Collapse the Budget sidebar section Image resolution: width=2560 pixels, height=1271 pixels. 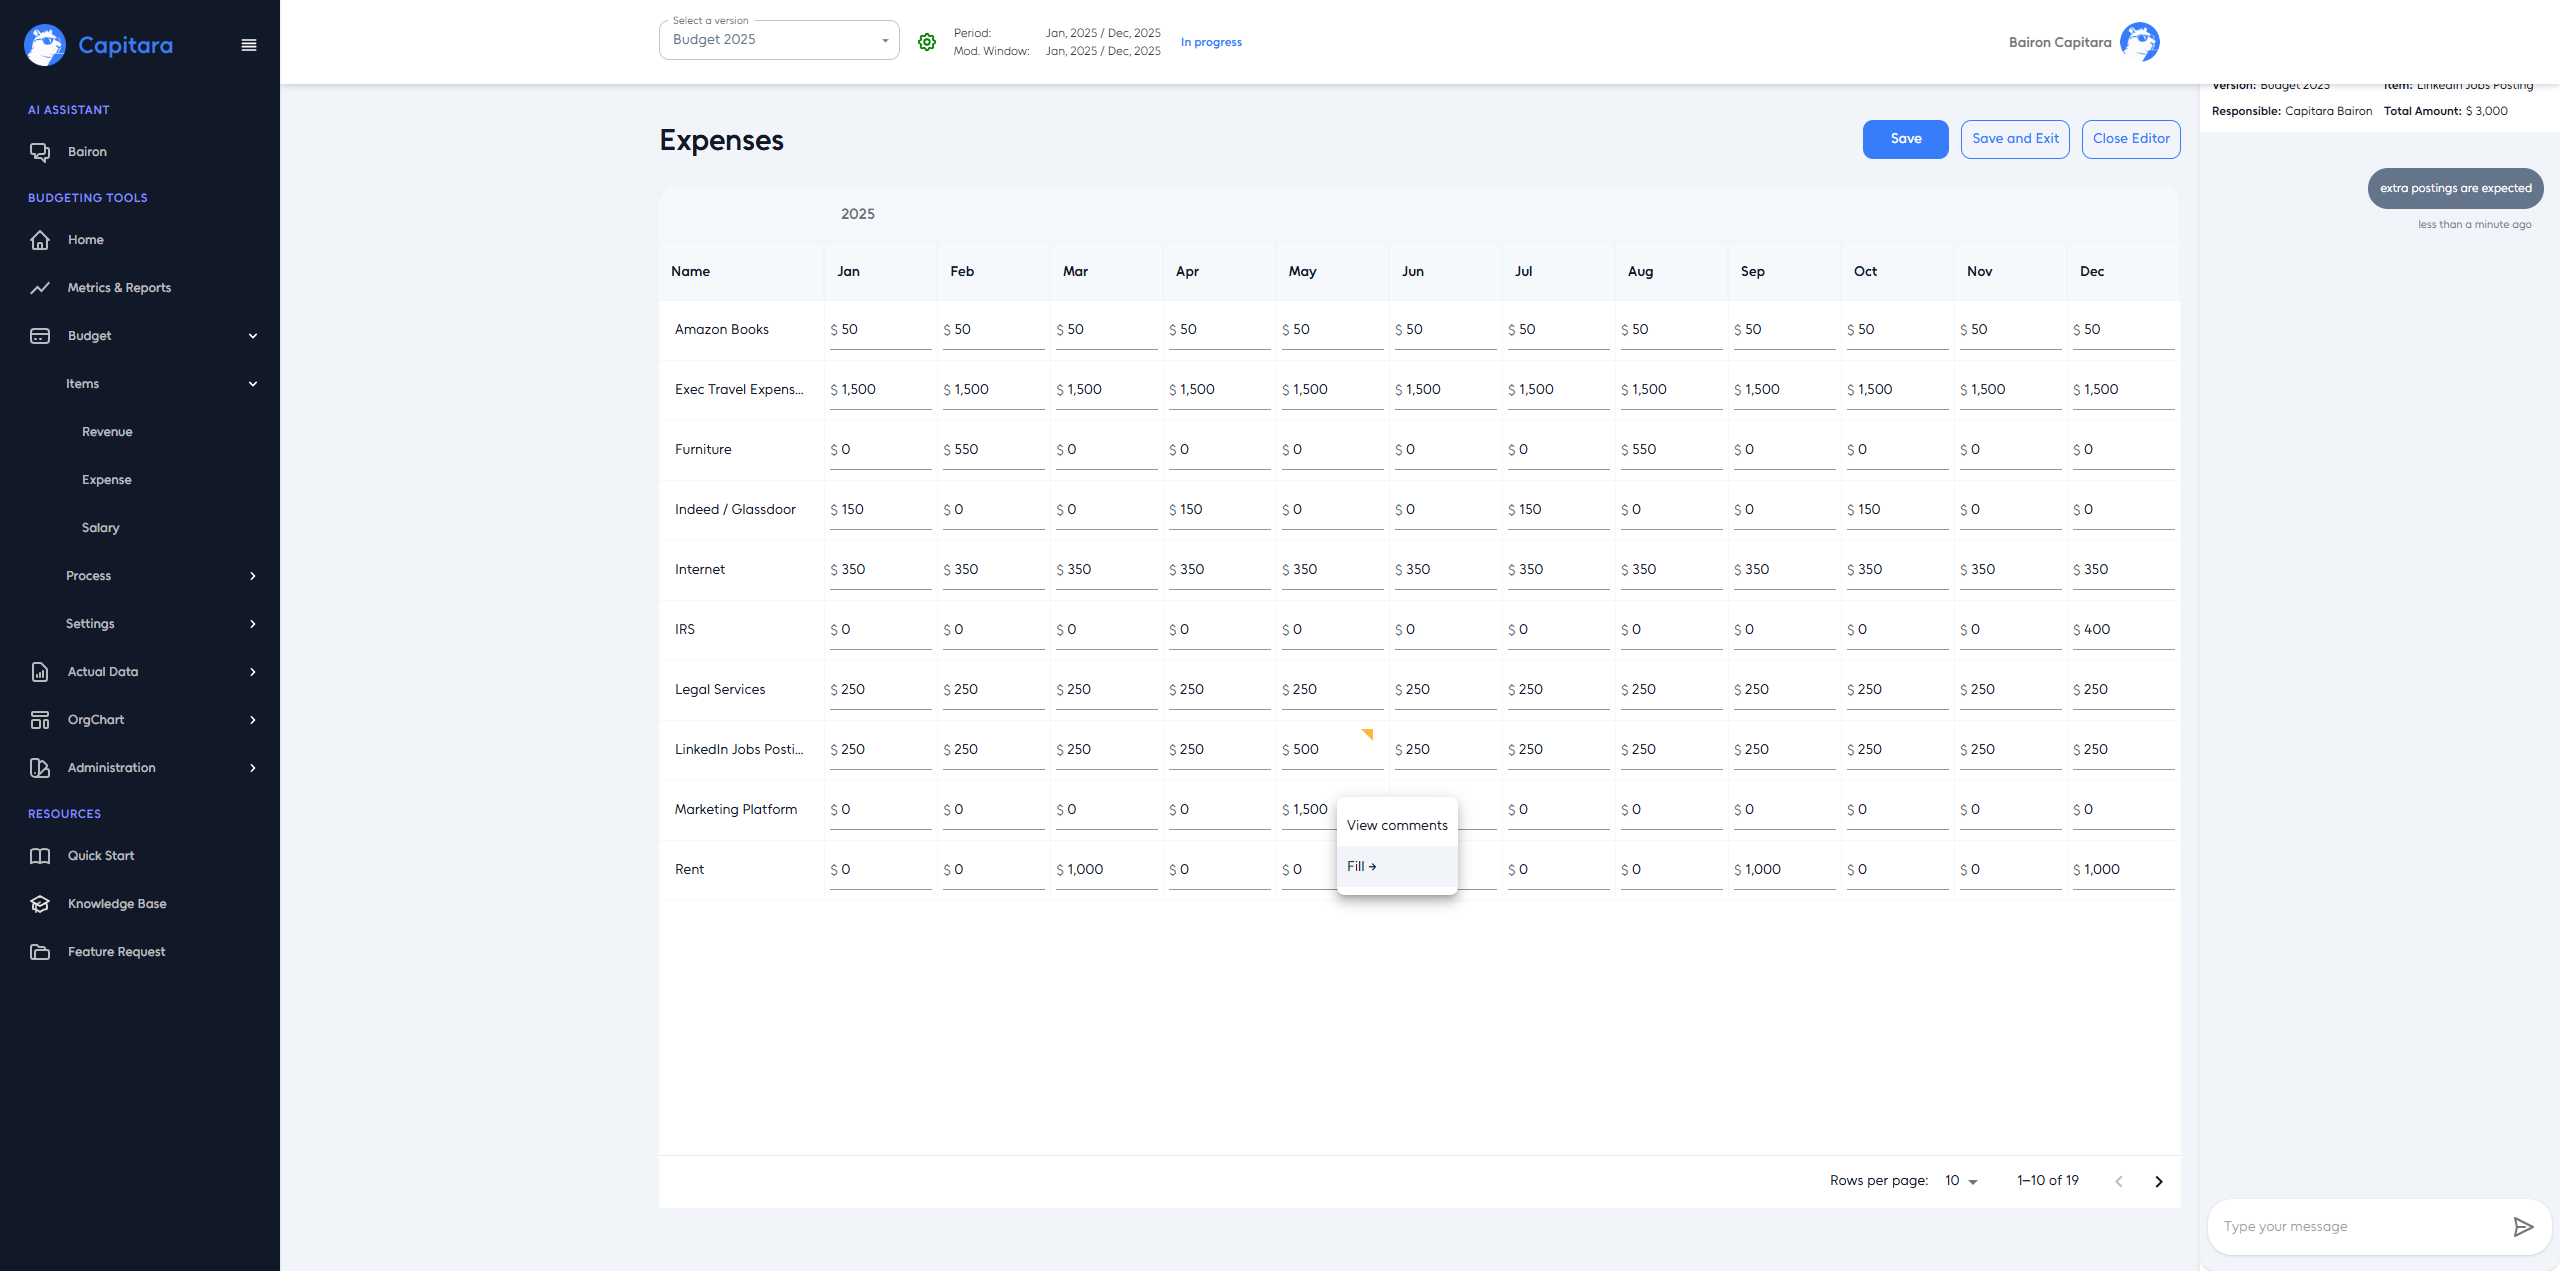pyautogui.click(x=253, y=336)
